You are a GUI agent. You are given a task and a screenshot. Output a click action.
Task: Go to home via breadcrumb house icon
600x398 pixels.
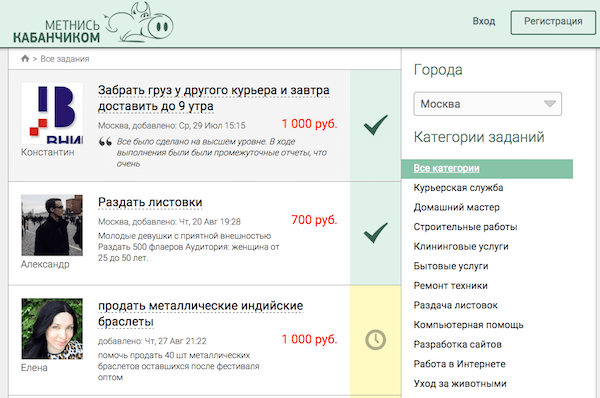tap(25, 58)
